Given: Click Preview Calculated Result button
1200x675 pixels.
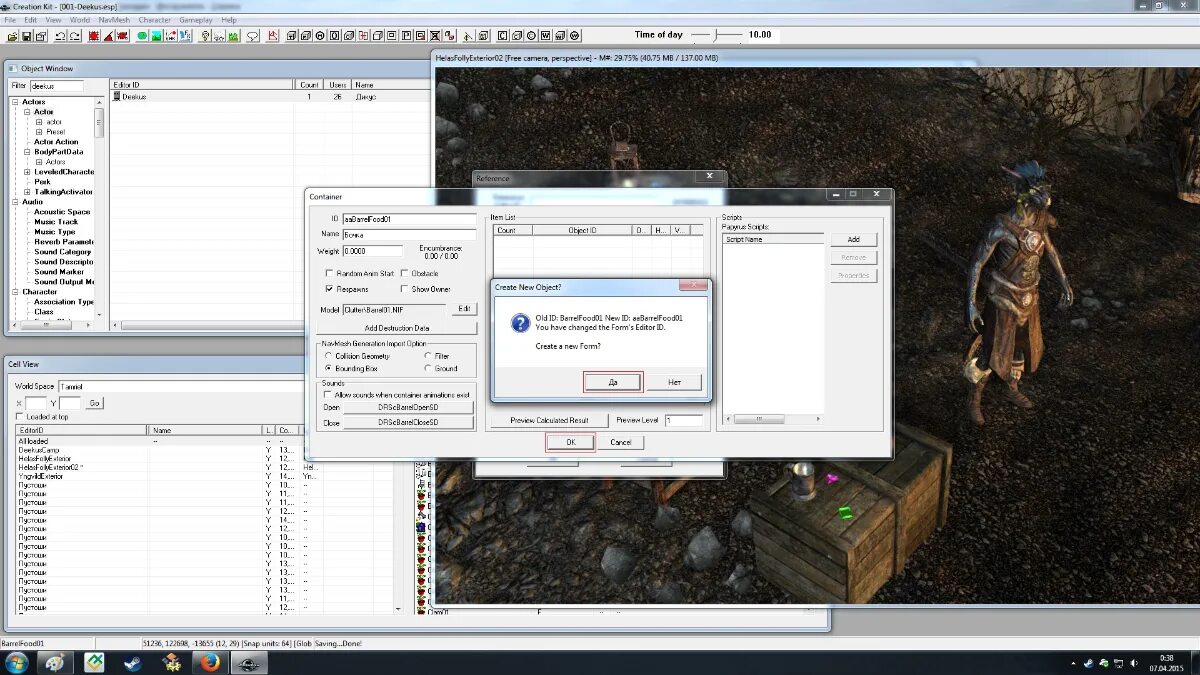Looking at the screenshot, I should pyautogui.click(x=549, y=421).
